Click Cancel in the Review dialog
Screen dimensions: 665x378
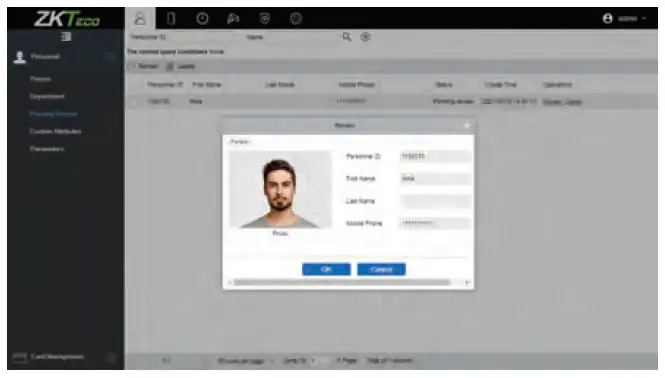point(381,269)
